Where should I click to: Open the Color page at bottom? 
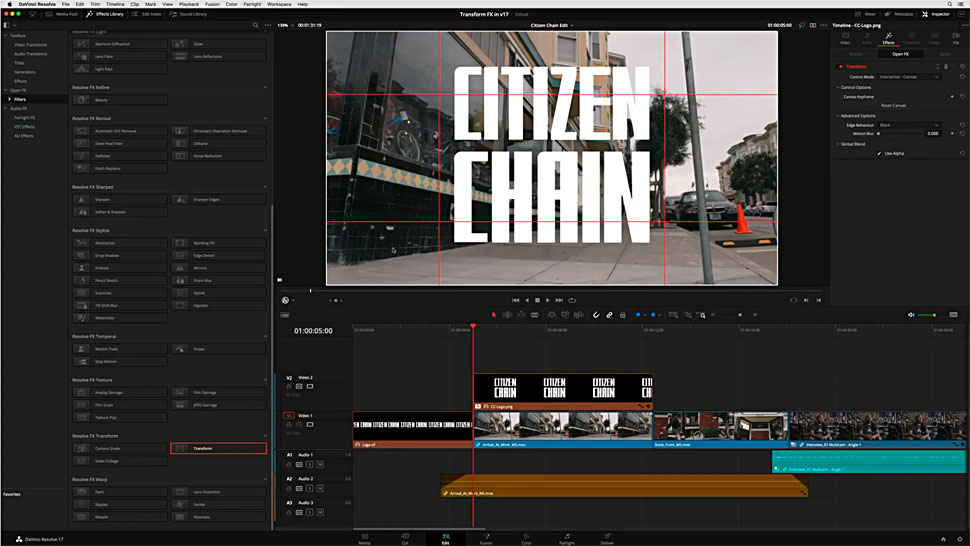tap(526, 539)
